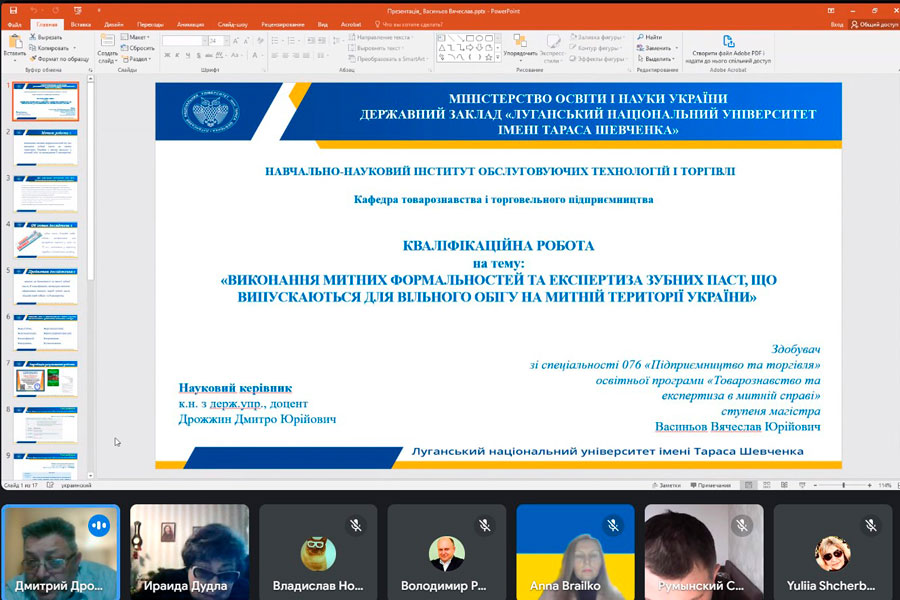The width and height of the screenshot is (900, 600).
Task: Click the muted microphone icon on Anna Brailko's tile
Action: pos(613,525)
